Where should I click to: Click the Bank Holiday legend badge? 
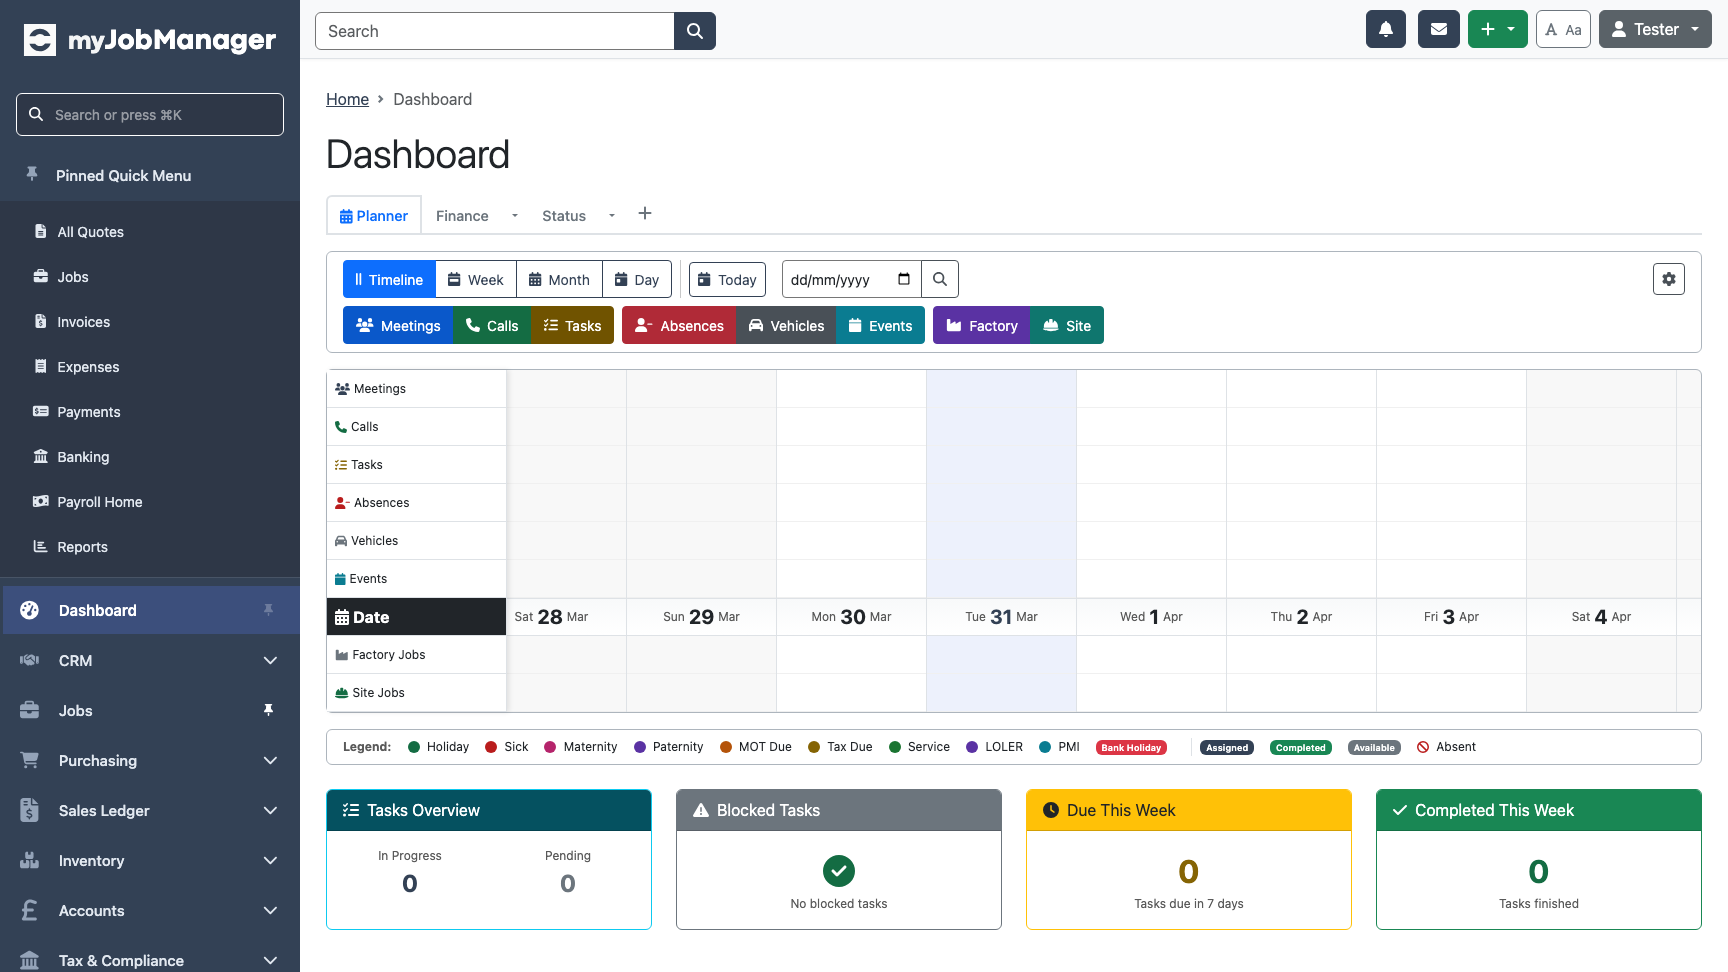point(1131,747)
